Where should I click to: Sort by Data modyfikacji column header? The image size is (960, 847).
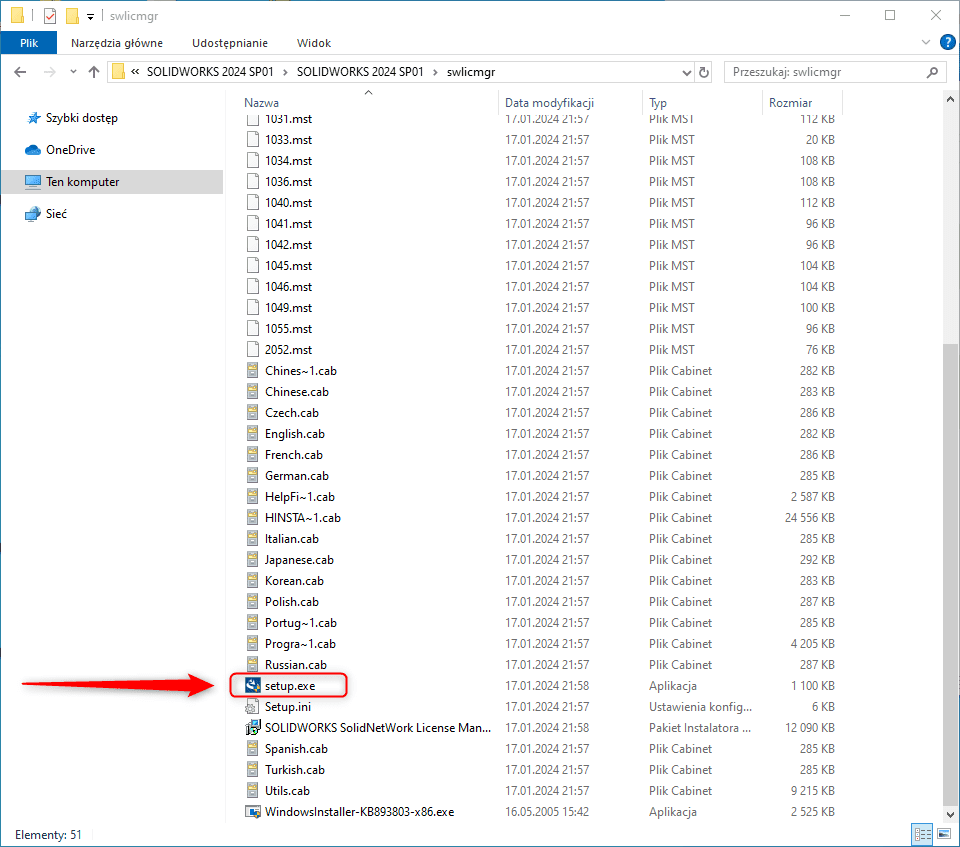(550, 103)
